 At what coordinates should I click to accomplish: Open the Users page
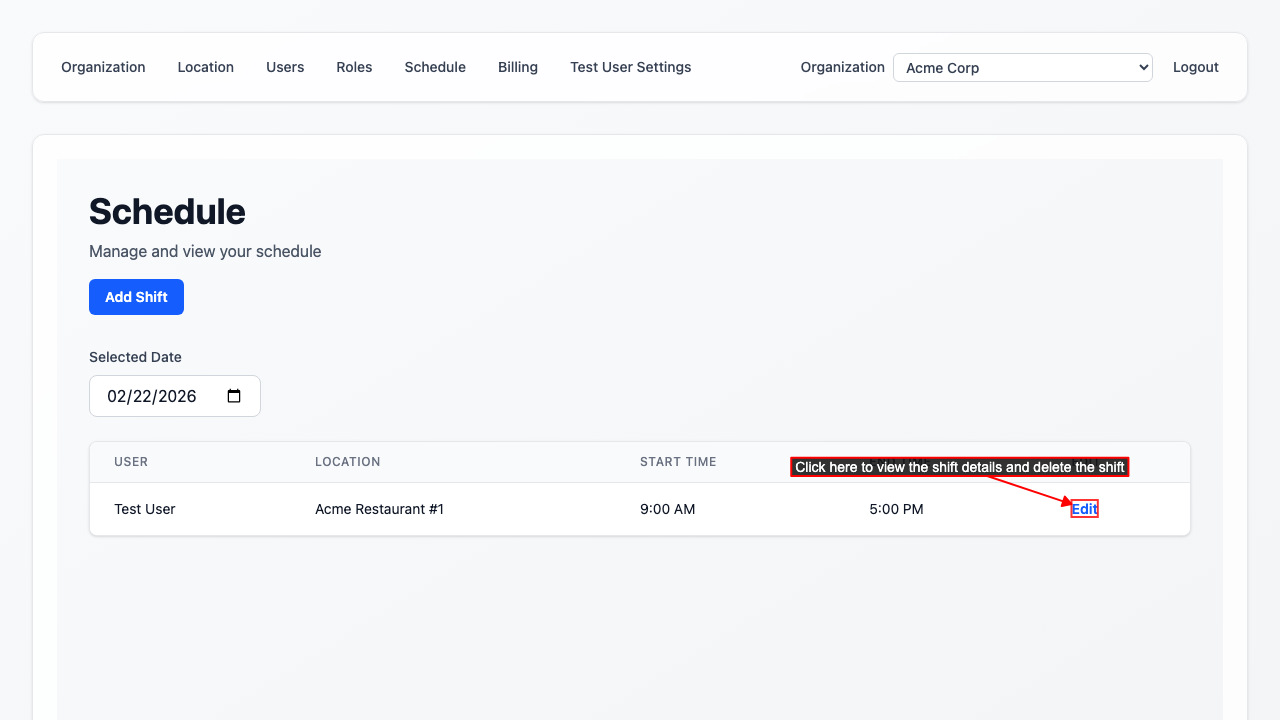285,67
